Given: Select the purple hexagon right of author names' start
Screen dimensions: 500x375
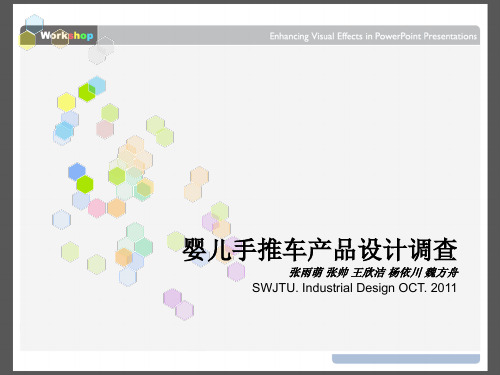Looking at the screenshot, I should coord(236,271).
